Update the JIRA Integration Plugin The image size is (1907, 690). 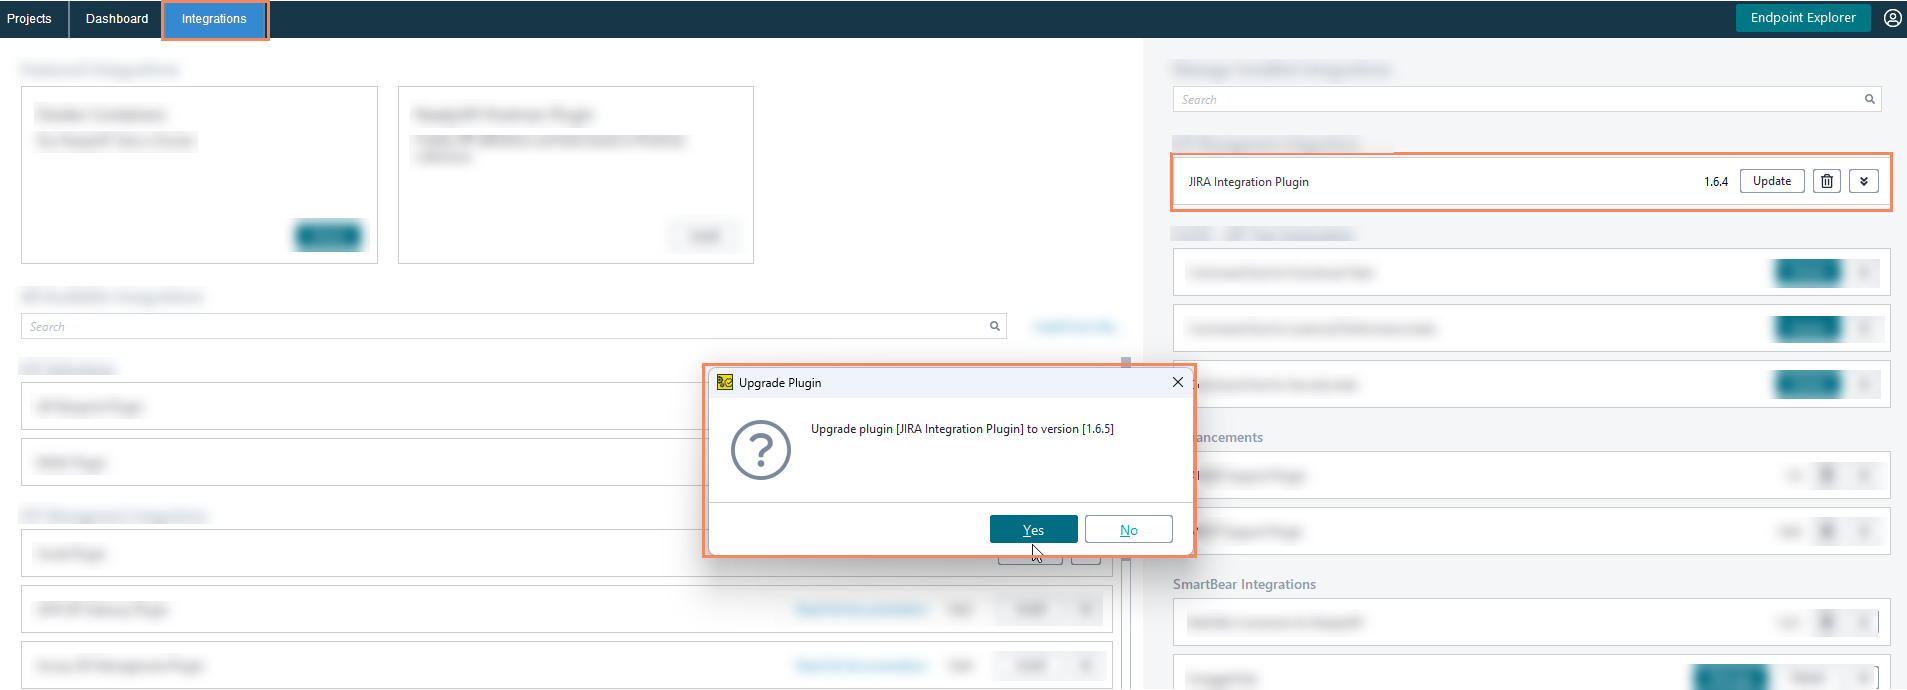[1772, 181]
